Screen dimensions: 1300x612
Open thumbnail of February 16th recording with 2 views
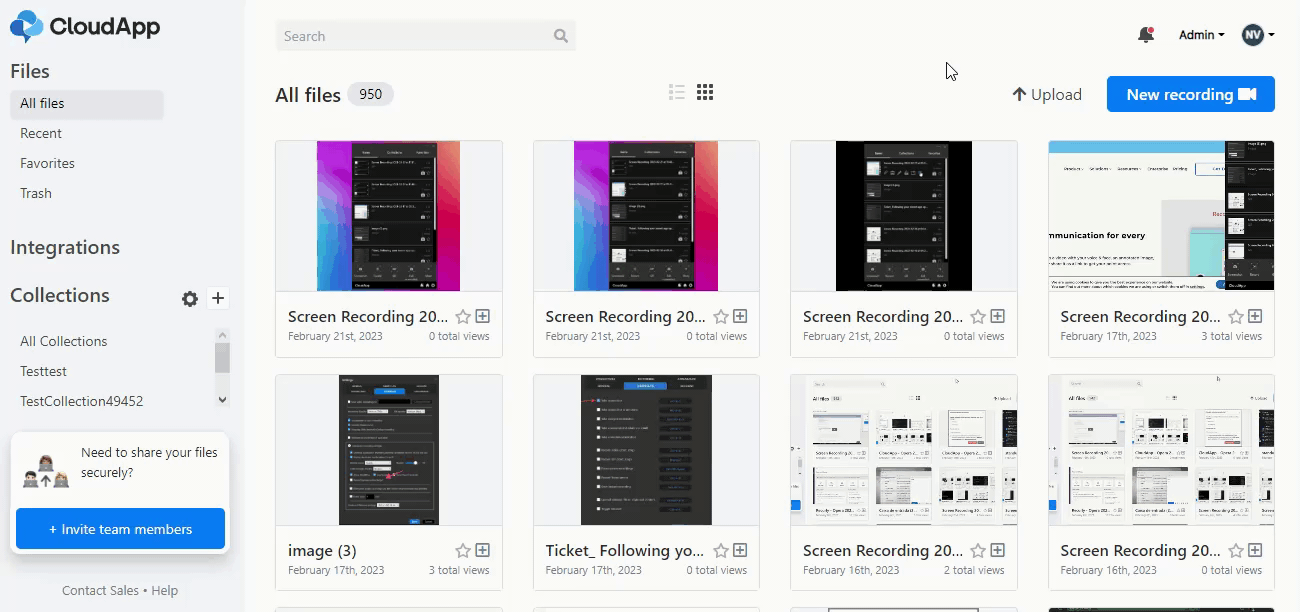click(904, 450)
